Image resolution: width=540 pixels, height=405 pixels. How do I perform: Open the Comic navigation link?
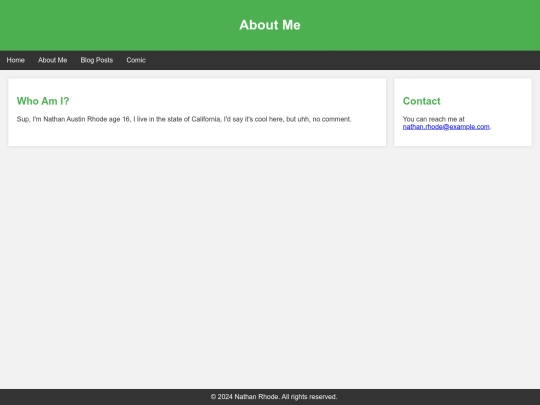(136, 60)
